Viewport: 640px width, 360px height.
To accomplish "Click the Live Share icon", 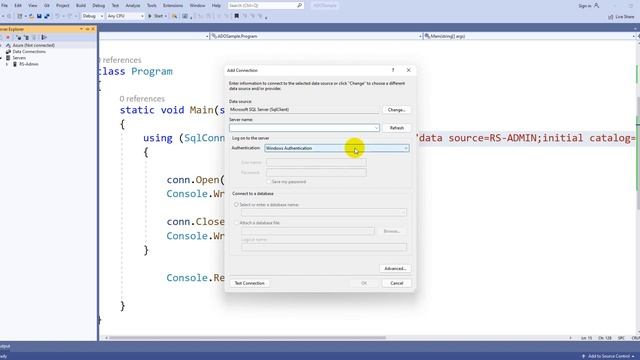I will (611, 17).
